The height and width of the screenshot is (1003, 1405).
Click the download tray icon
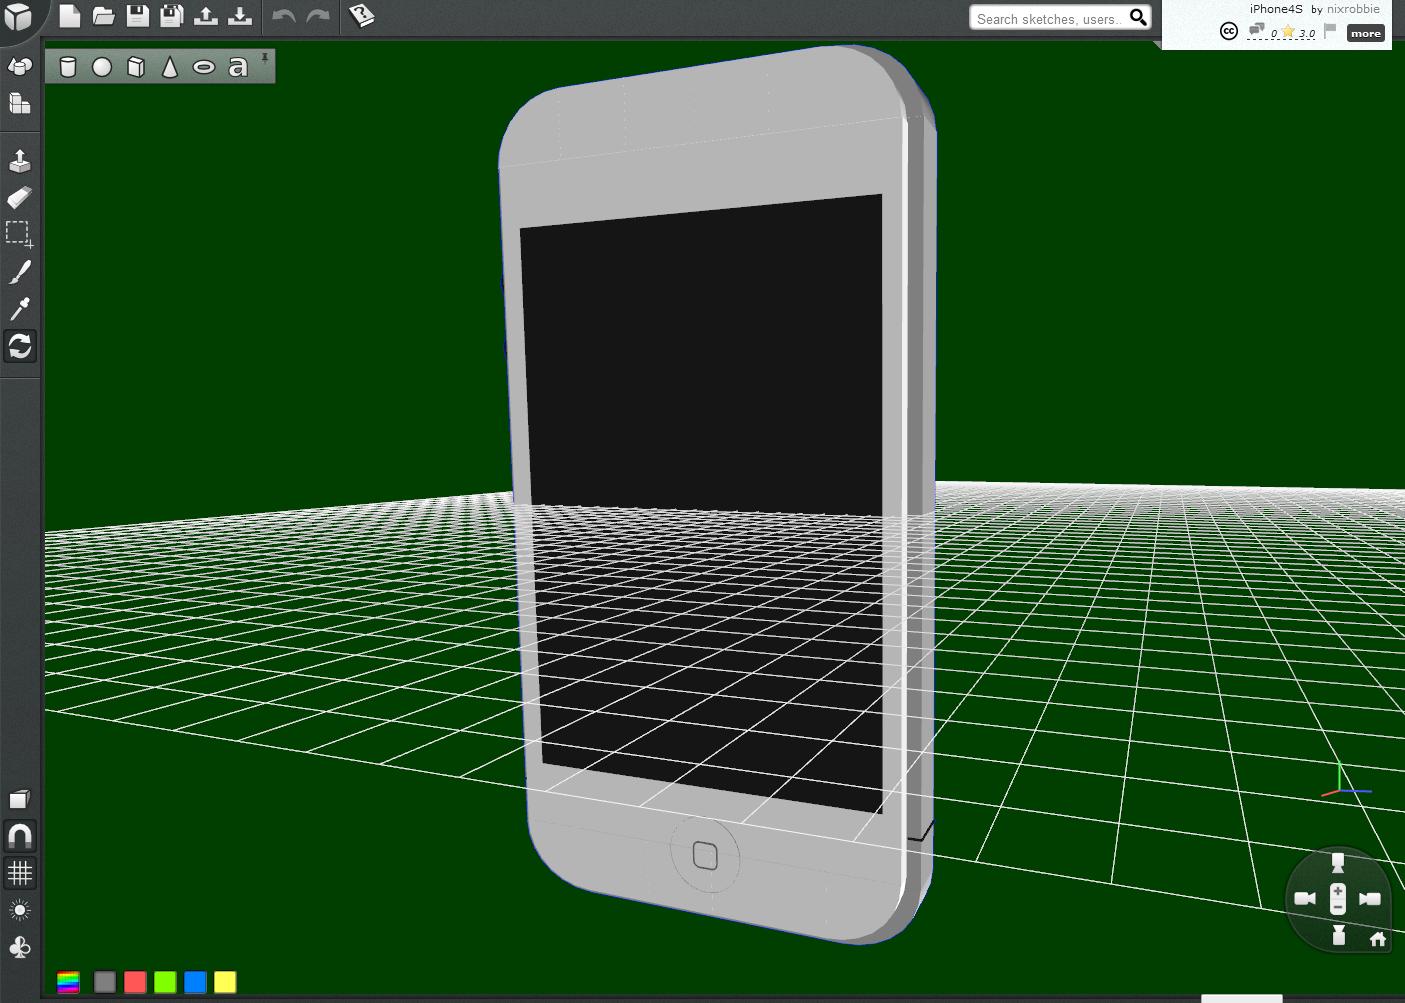click(x=240, y=16)
